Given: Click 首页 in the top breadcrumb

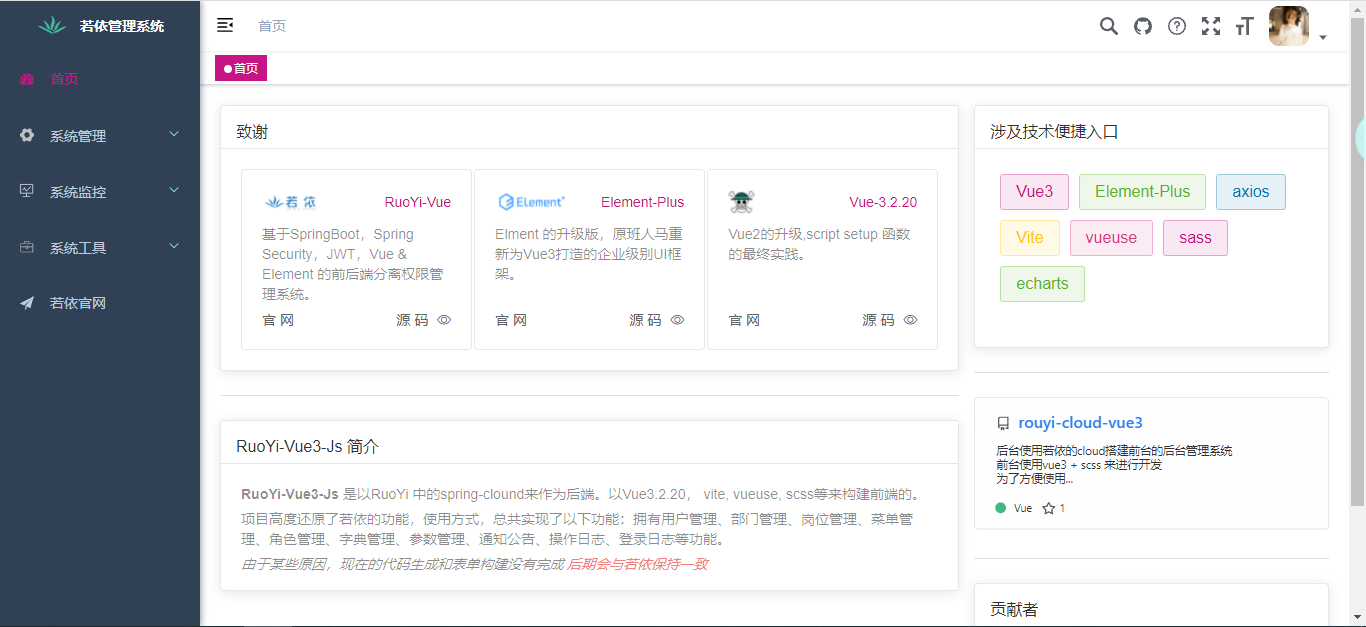Looking at the screenshot, I should (x=272, y=26).
